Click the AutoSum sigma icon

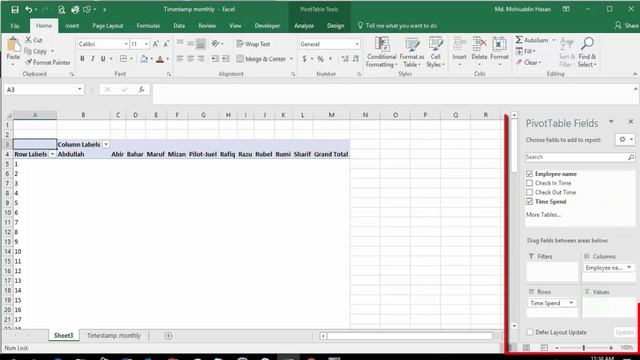click(x=519, y=40)
